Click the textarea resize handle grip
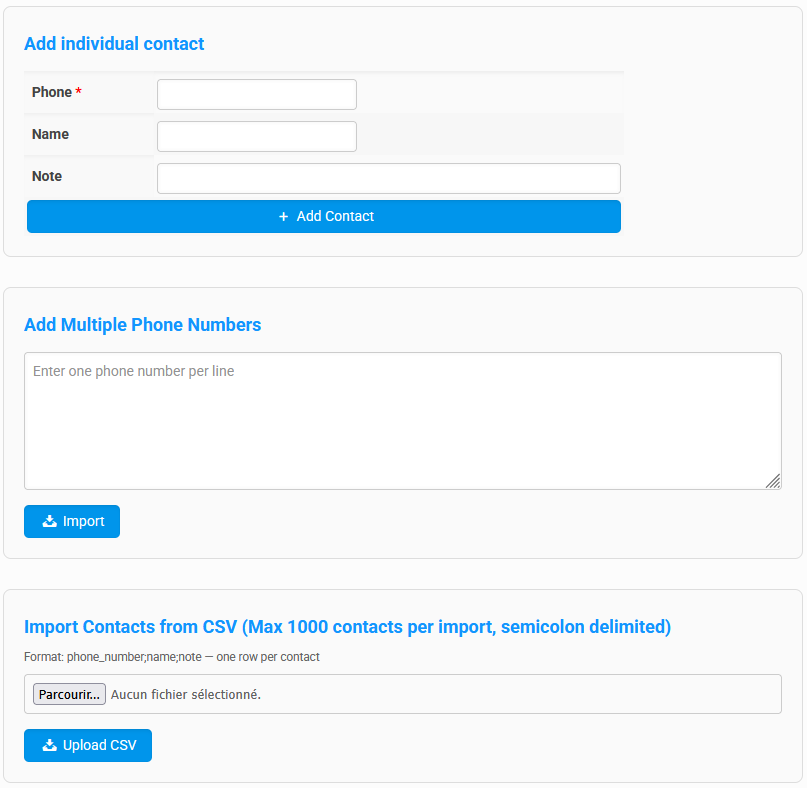Viewport: 807px width, 788px height. [x=773, y=481]
